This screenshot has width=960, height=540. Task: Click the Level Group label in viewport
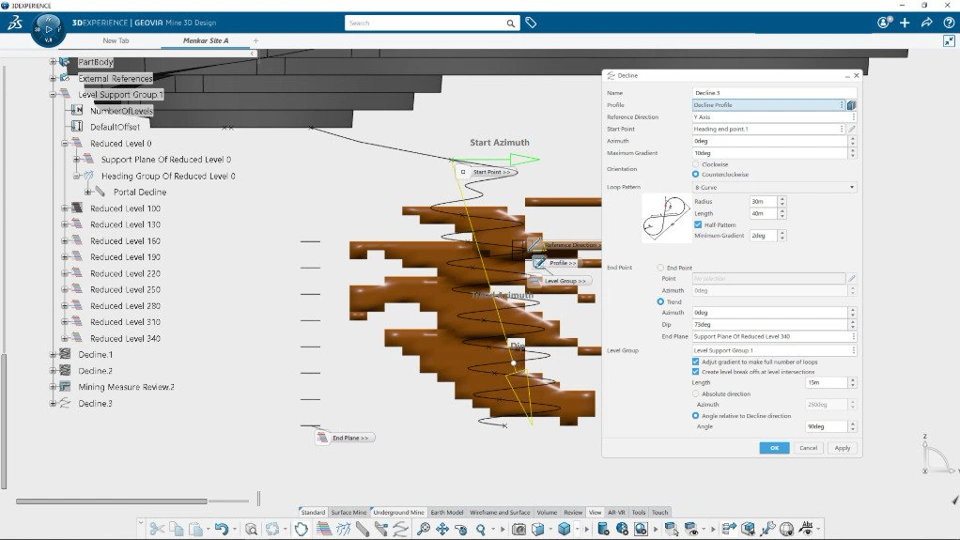[564, 281]
